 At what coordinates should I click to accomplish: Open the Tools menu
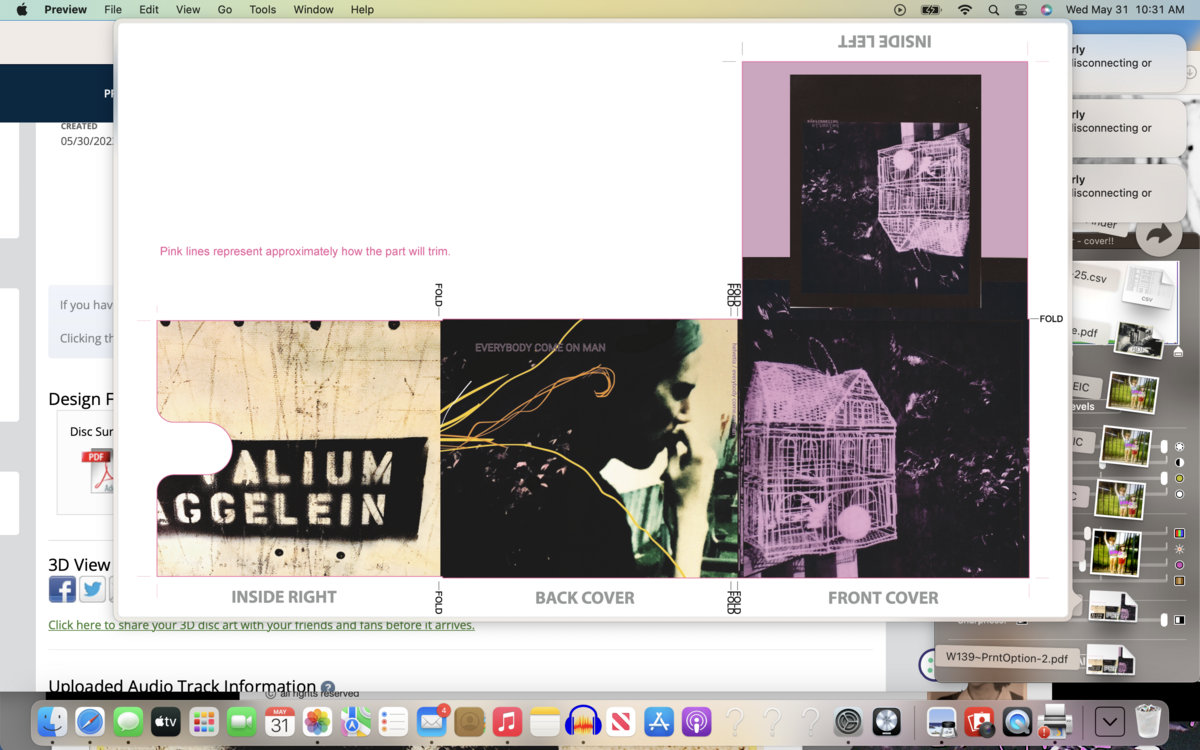click(262, 10)
